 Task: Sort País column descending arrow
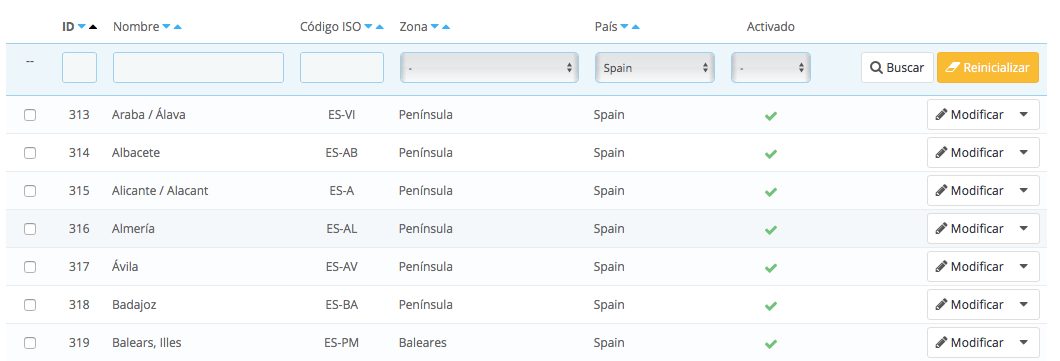point(625,27)
